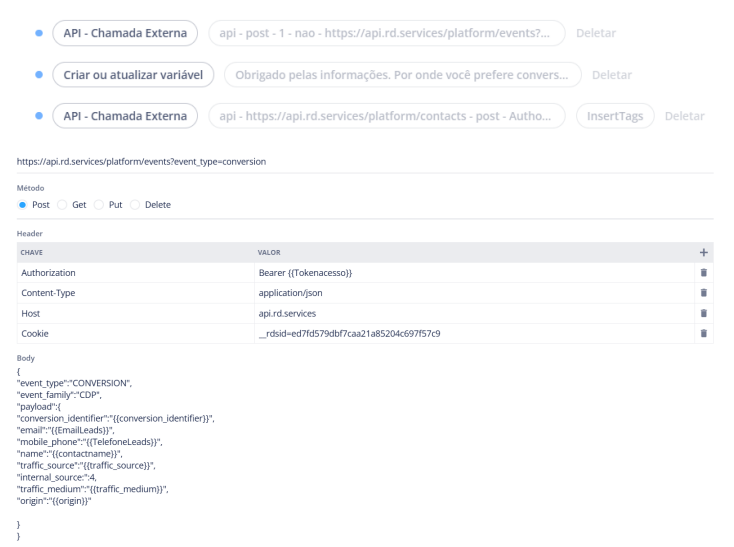
Task: Click the plus icon to add header row
Action: (704, 254)
